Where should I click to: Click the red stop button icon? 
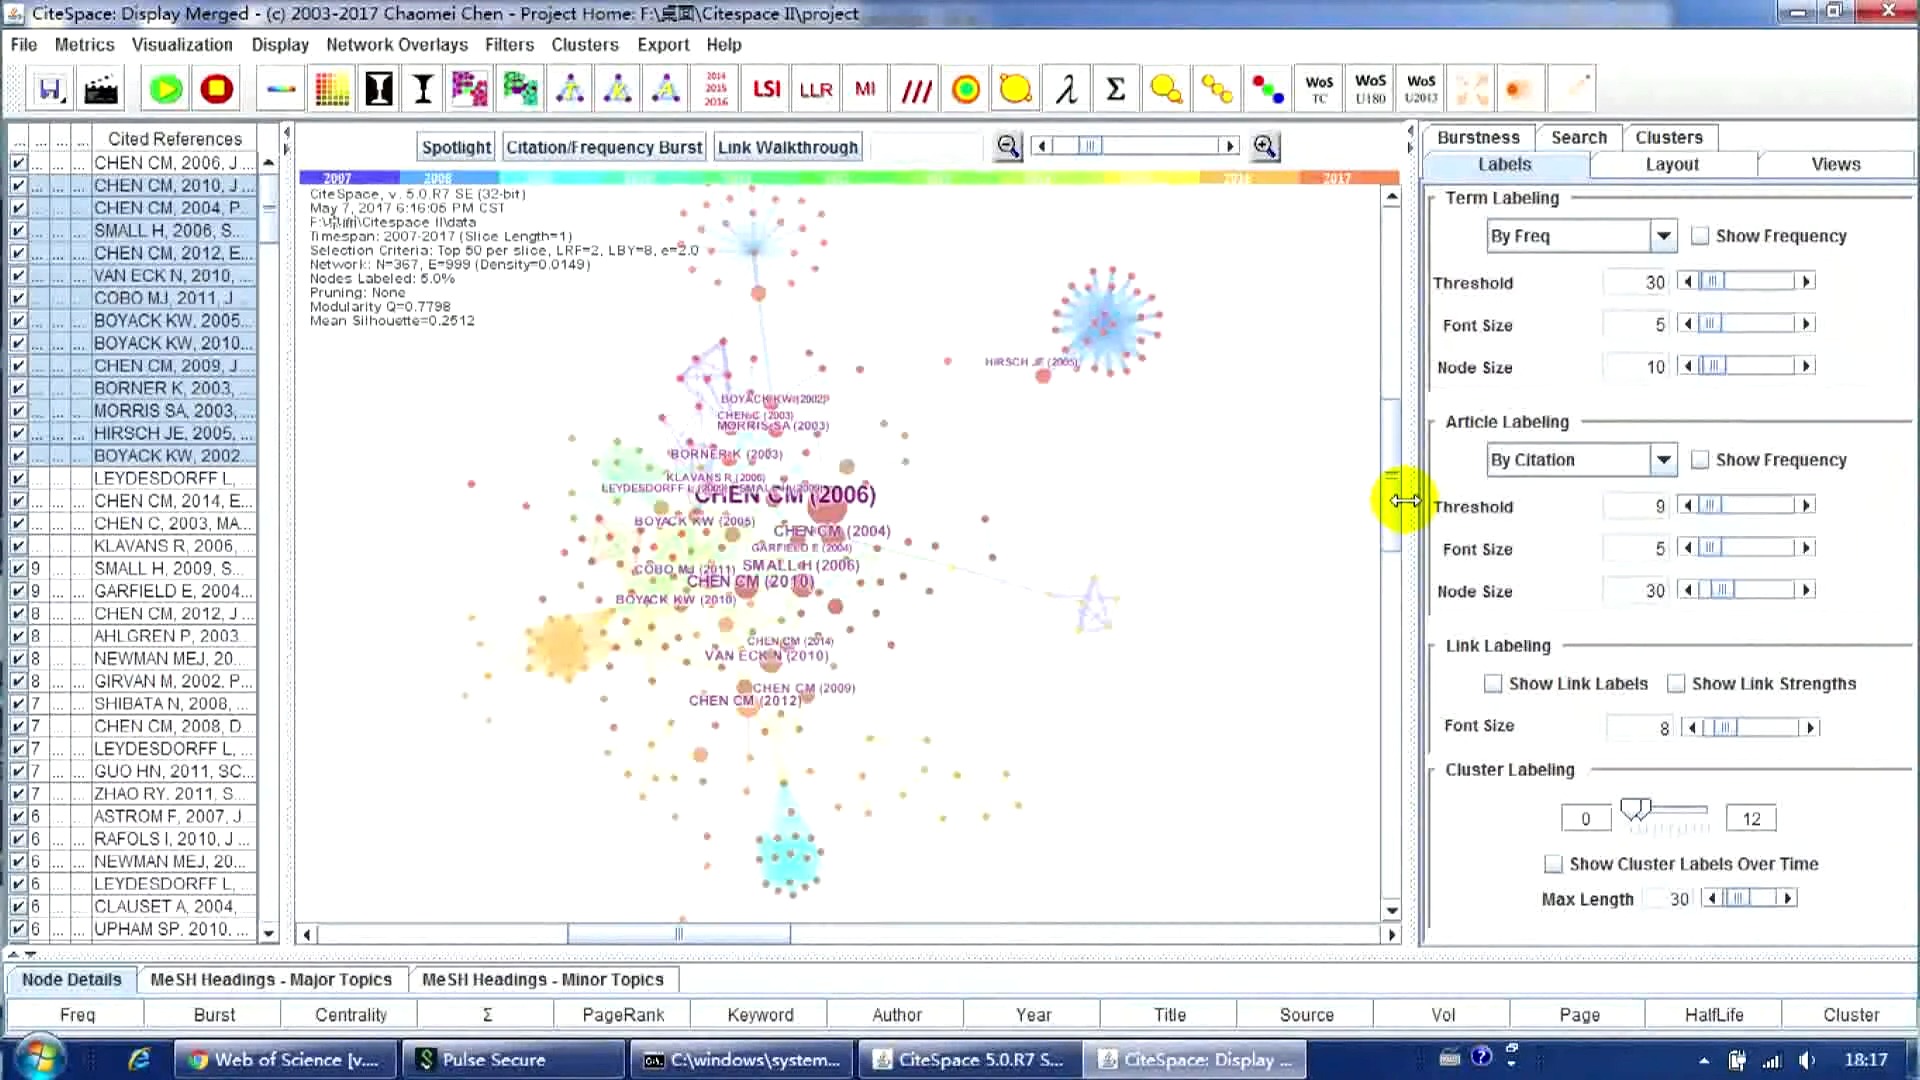(216, 90)
